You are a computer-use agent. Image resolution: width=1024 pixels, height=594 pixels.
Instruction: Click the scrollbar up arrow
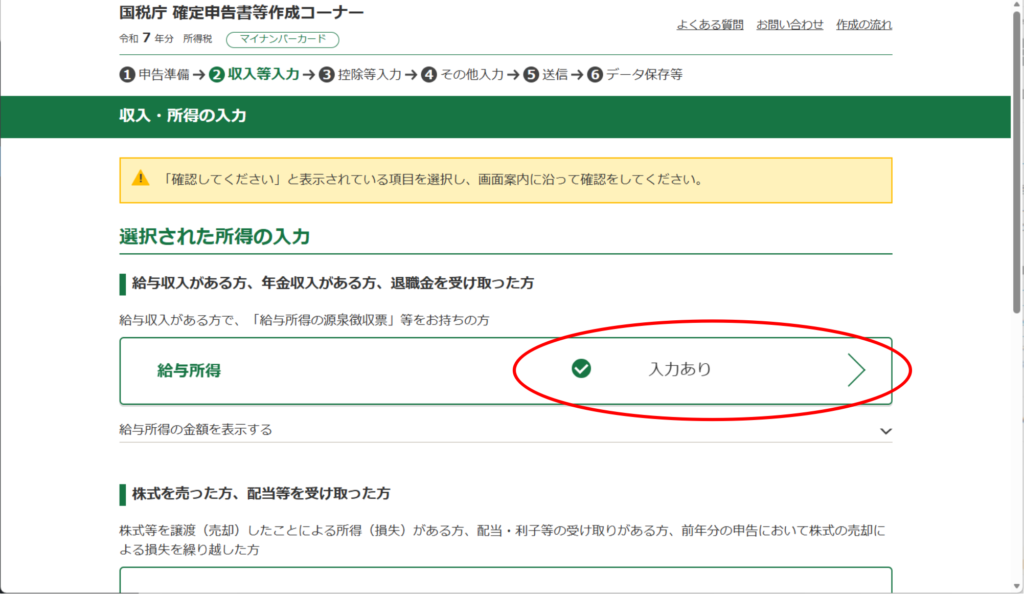1015,6
